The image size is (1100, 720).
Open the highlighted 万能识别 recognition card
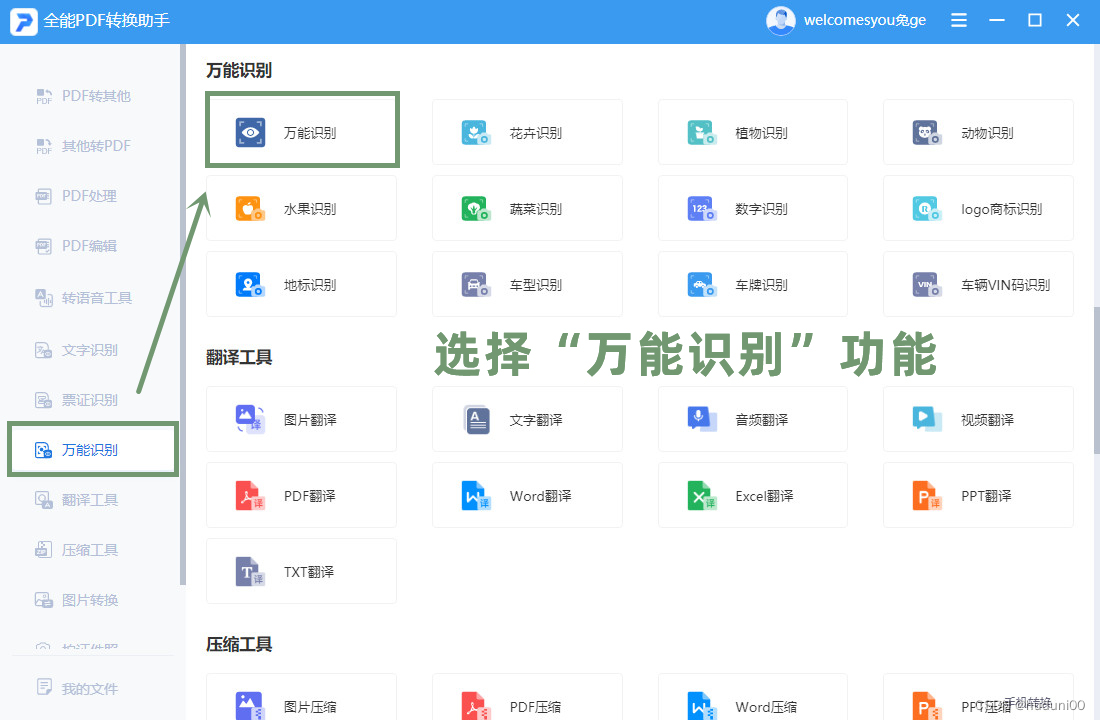click(301, 129)
